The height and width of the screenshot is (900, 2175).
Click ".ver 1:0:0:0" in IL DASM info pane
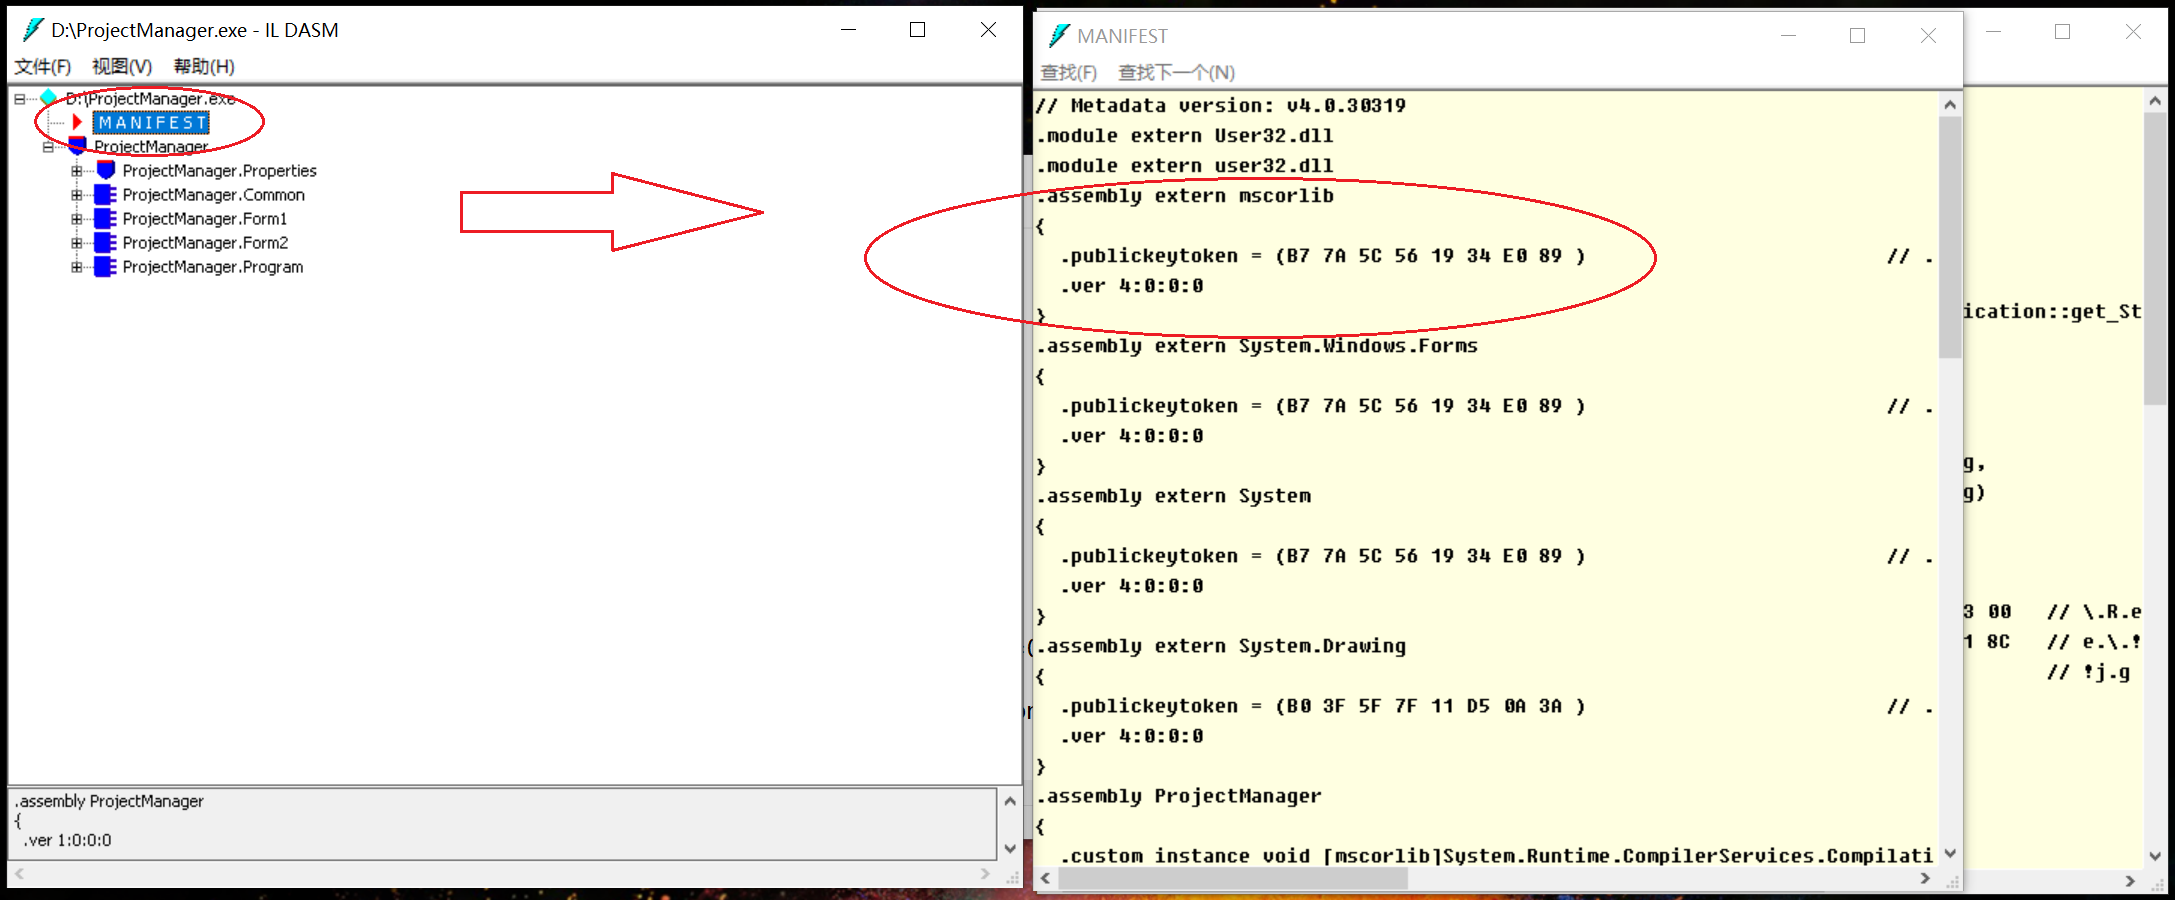click(68, 841)
